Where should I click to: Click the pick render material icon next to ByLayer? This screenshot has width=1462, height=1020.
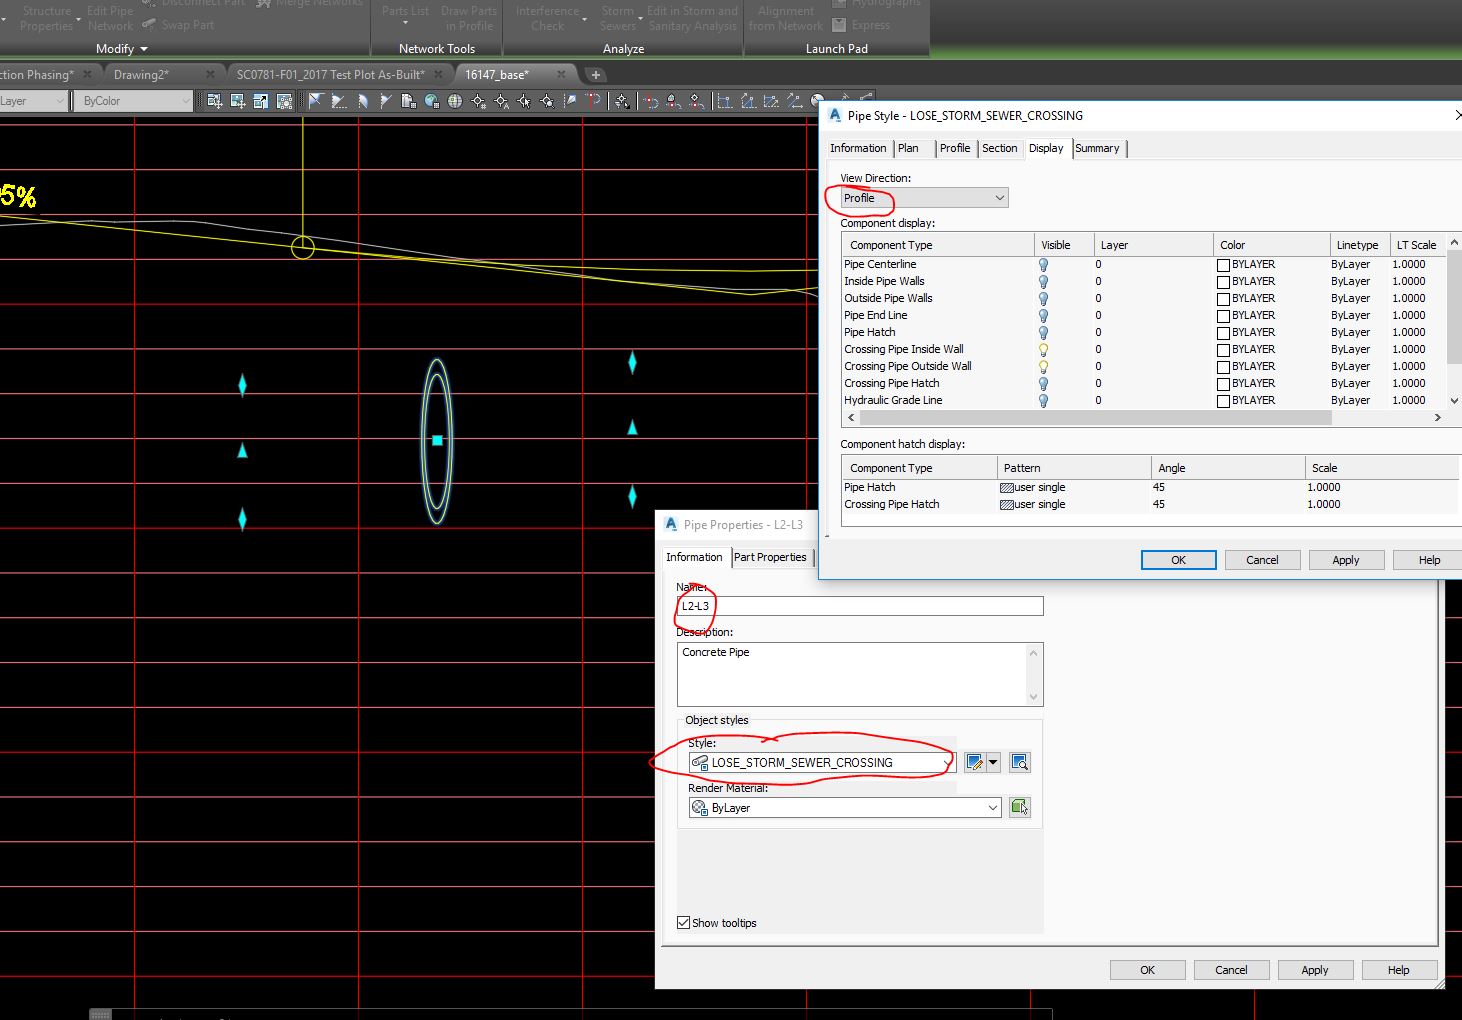1019,807
